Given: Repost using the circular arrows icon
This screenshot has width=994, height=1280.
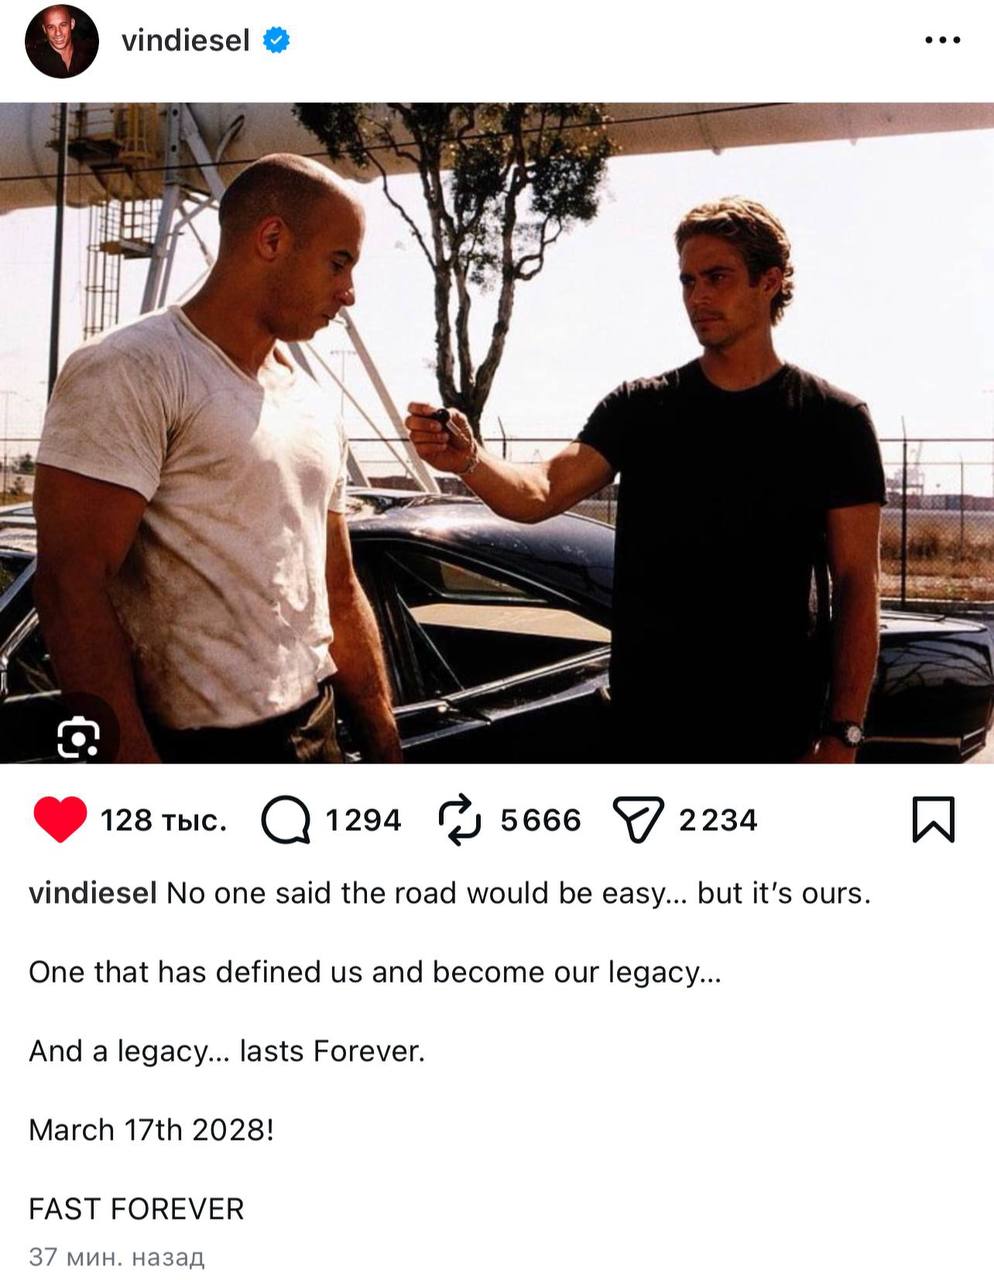Looking at the screenshot, I should point(460,820).
